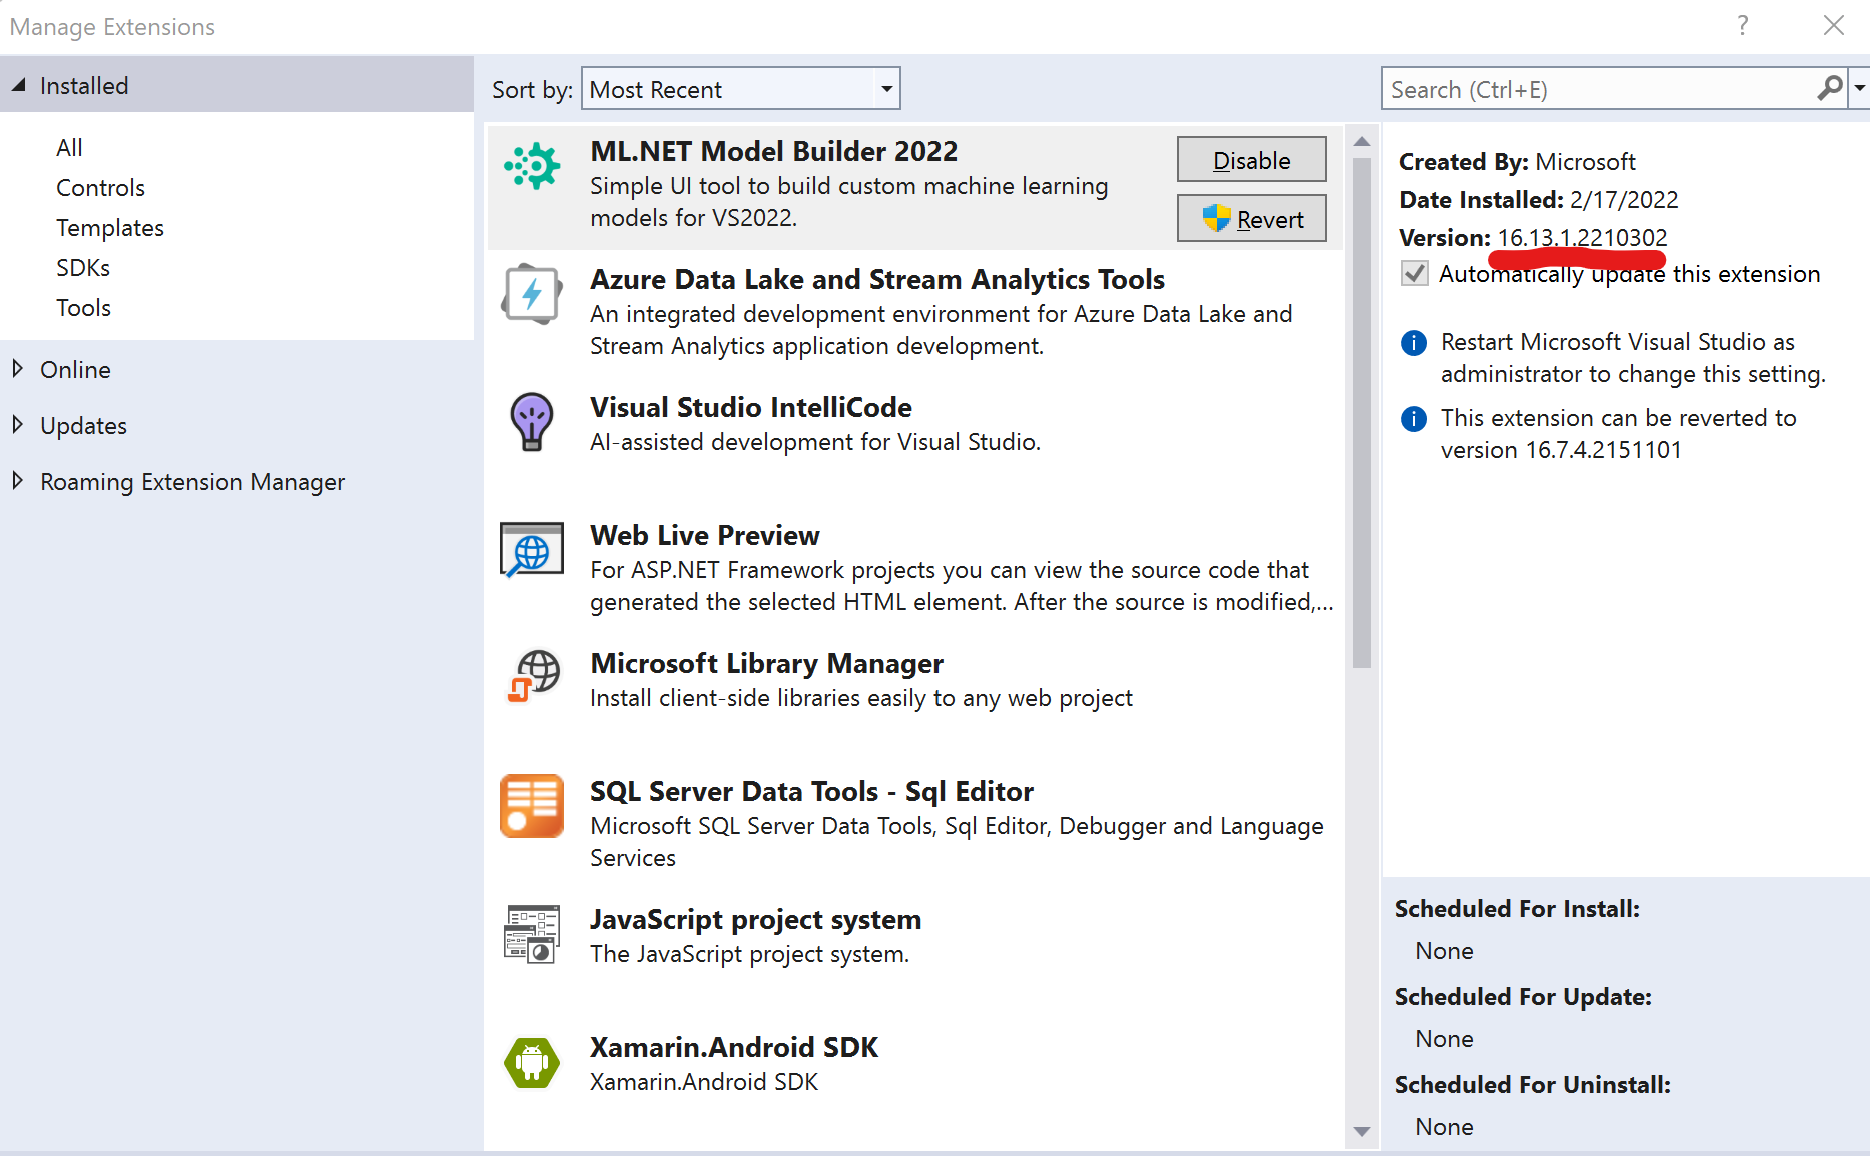Expand the Updates section

[x=83, y=425]
